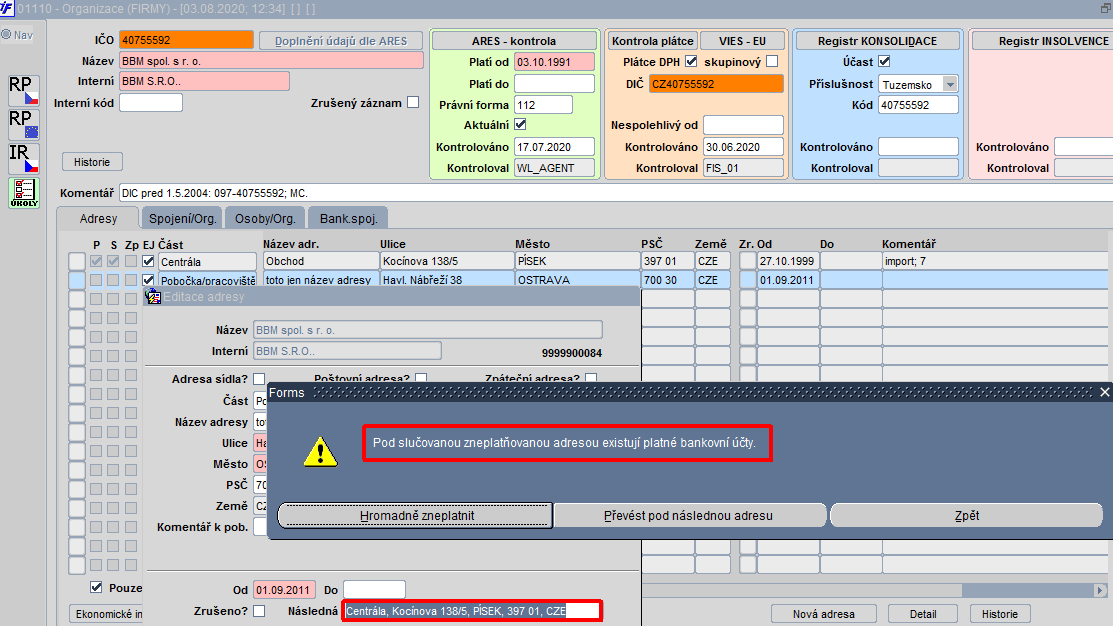Click the horizontal scrollbar right arrow
This screenshot has width=1113, height=626.
tap(1100, 590)
